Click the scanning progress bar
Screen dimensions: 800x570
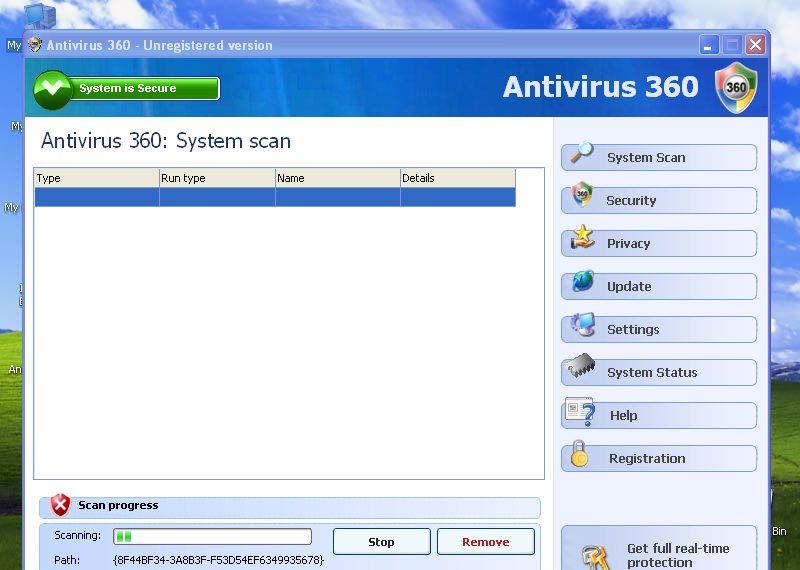pyautogui.click(x=212, y=537)
